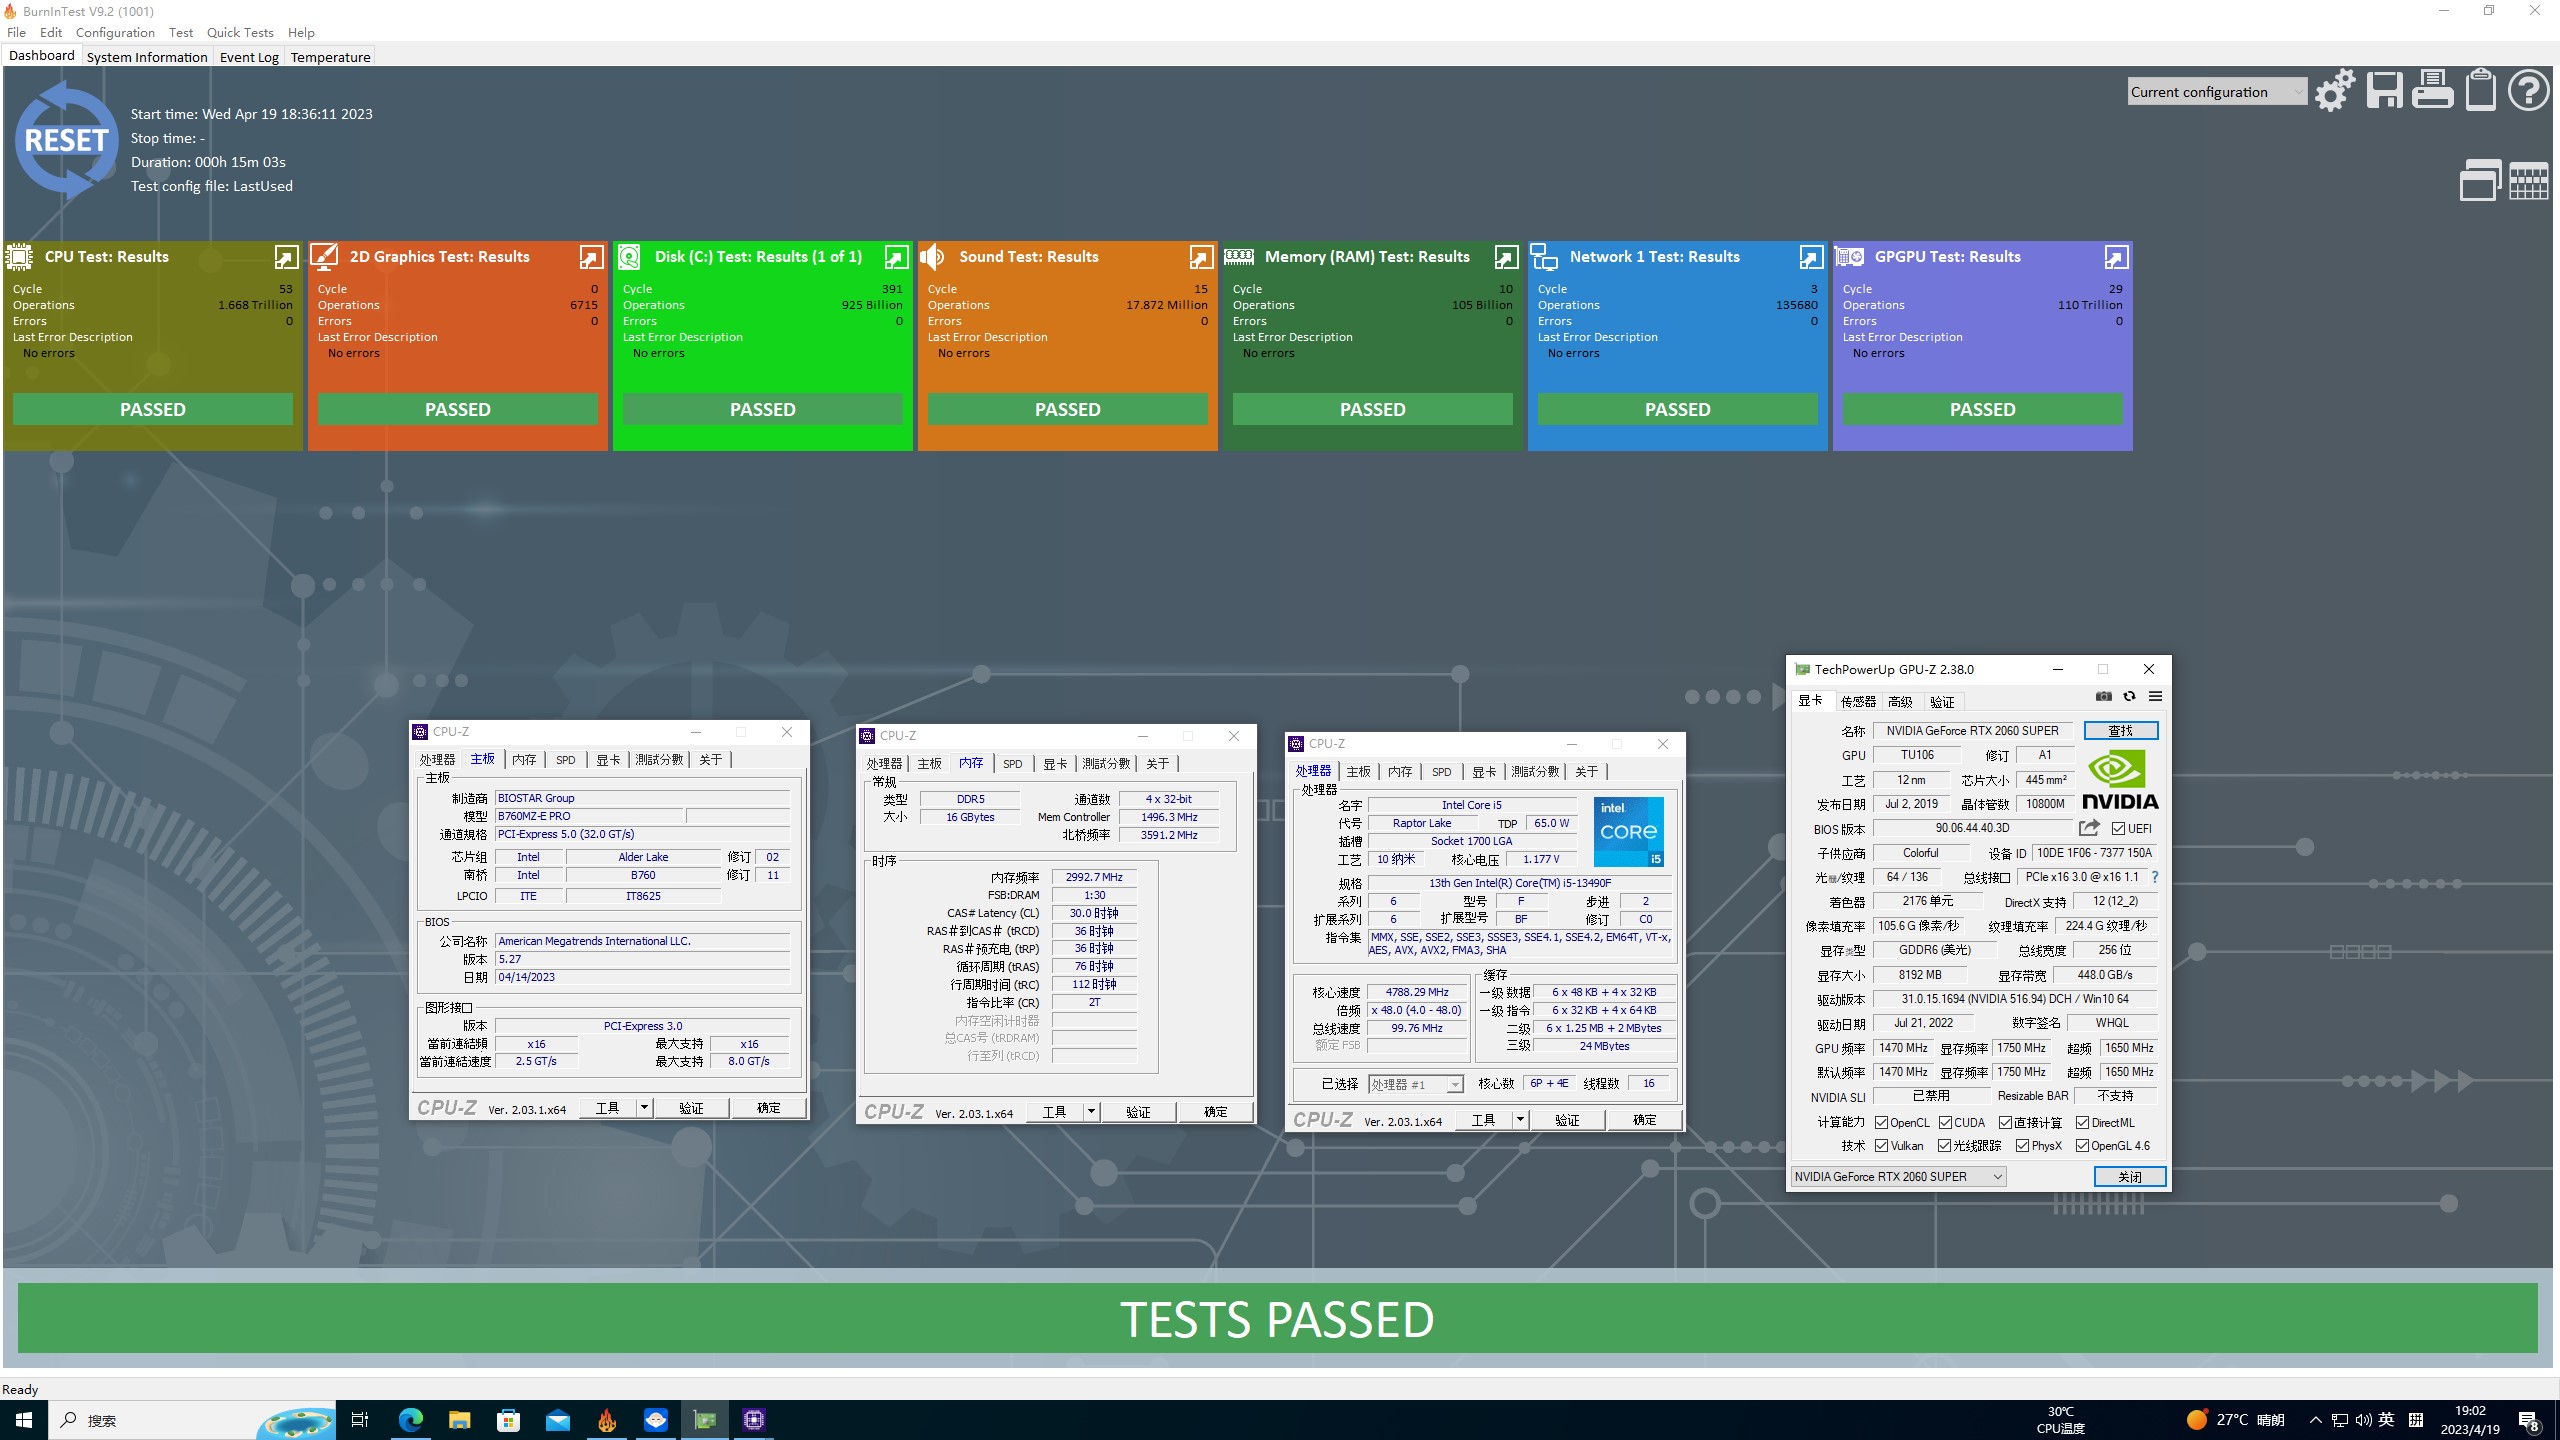Open BurnInTest flame icon in taskbar
The image size is (2560, 1440).
coord(607,1420)
